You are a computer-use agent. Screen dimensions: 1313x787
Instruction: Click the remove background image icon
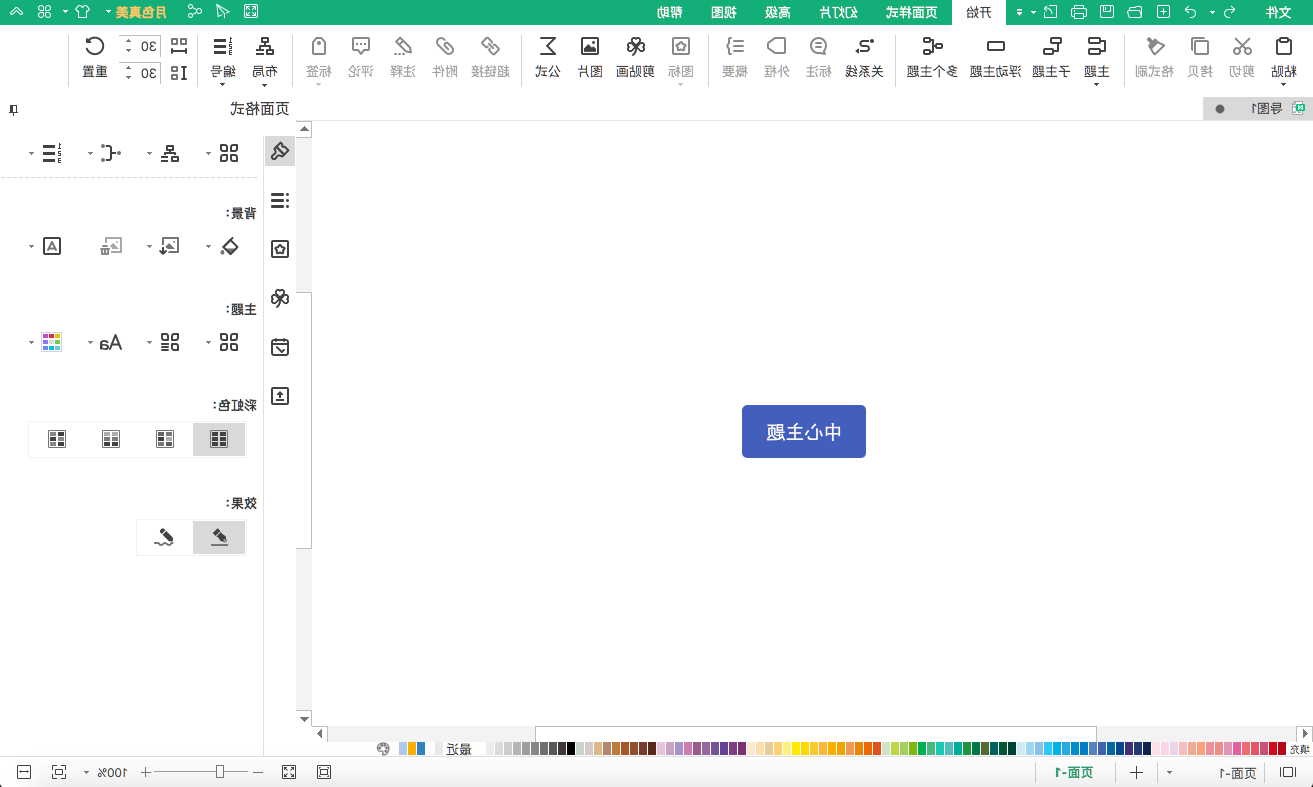[110, 246]
